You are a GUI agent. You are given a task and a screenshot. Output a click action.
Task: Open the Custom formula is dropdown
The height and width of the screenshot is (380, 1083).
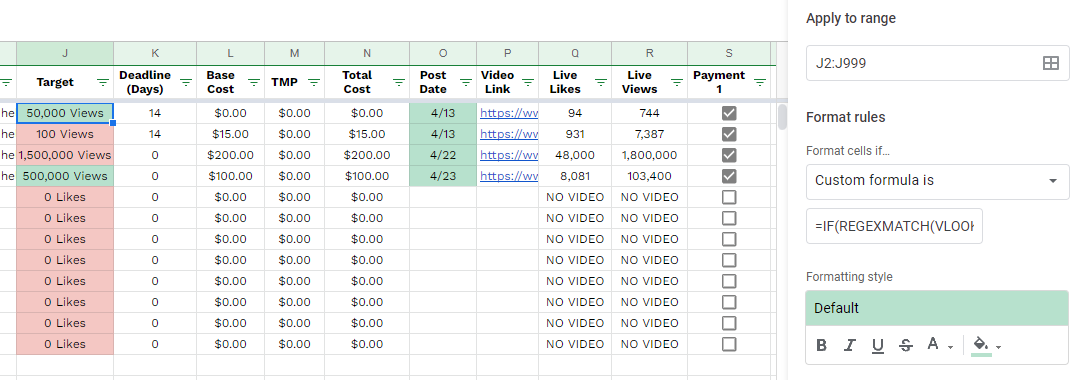click(x=937, y=181)
